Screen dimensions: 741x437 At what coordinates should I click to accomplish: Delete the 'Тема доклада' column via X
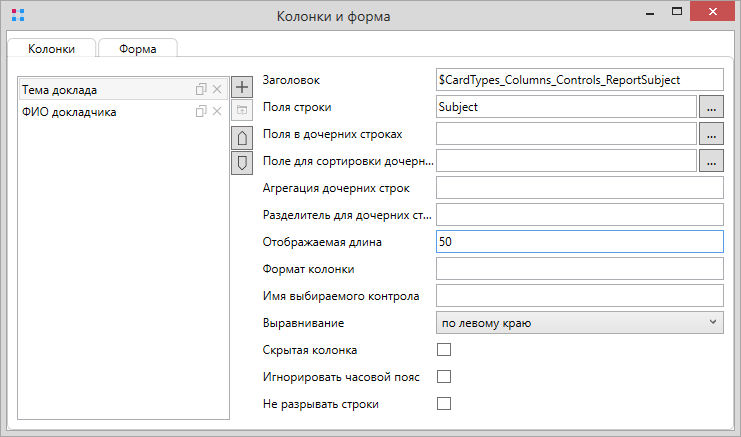pos(217,89)
